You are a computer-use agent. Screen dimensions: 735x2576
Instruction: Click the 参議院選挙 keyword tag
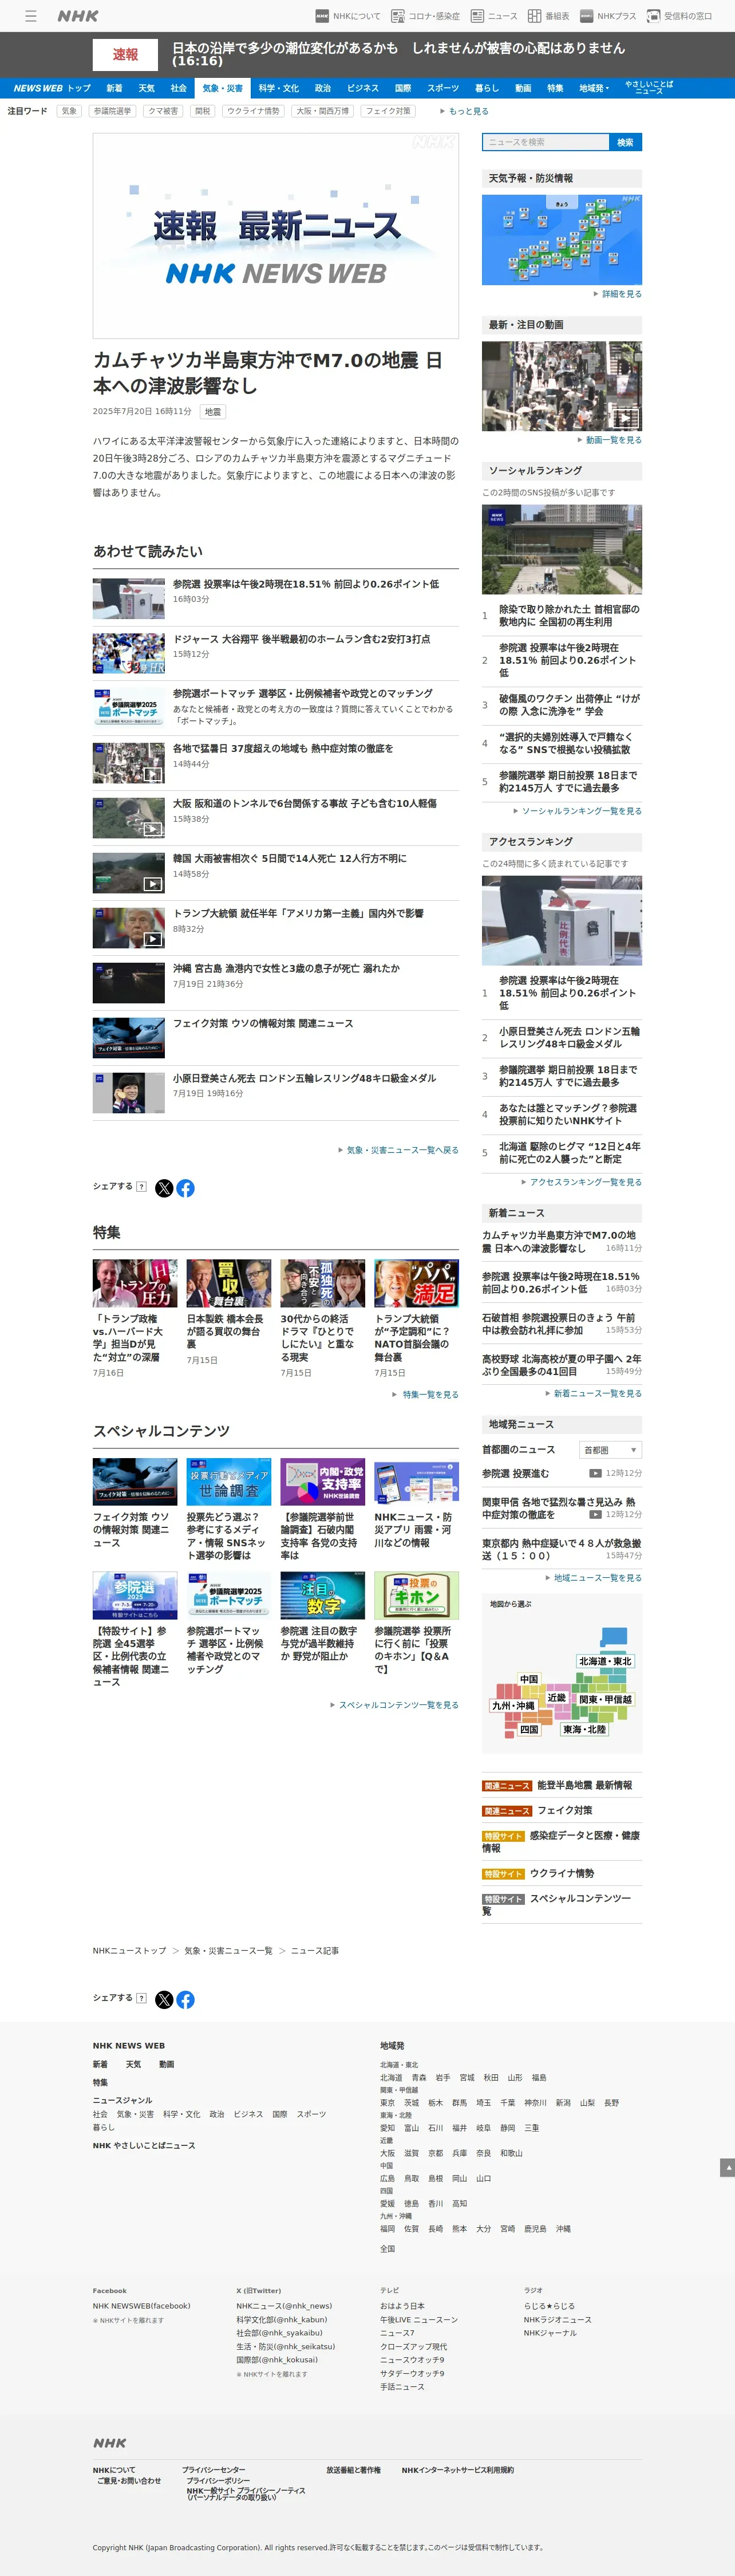click(x=112, y=111)
